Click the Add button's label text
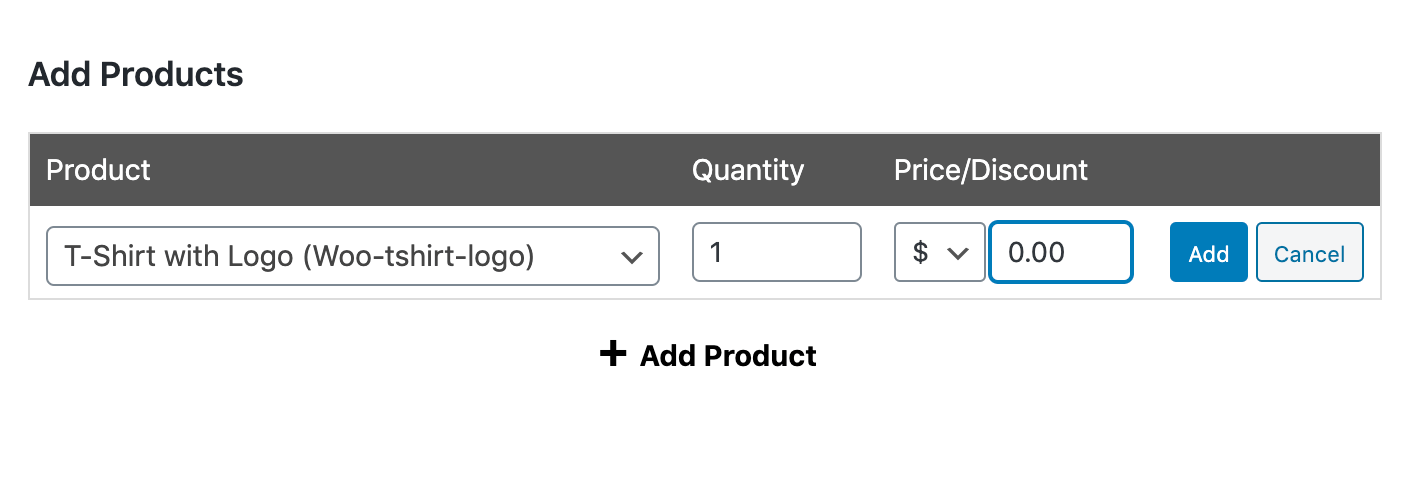1410x488 pixels. pos(1208,254)
